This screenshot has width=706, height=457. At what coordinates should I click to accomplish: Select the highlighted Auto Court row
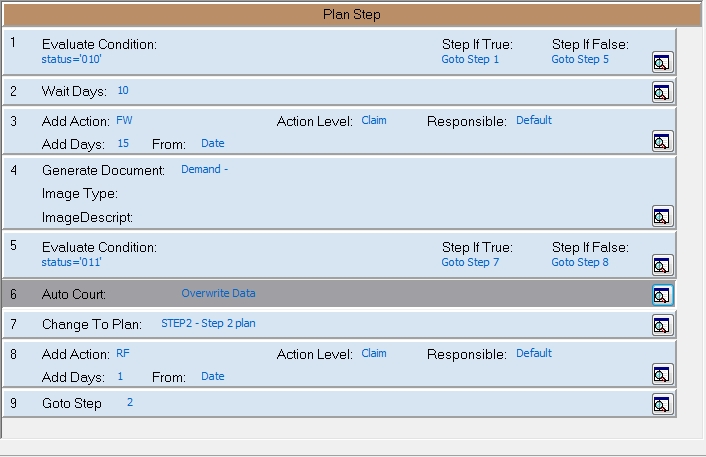tap(400, 294)
